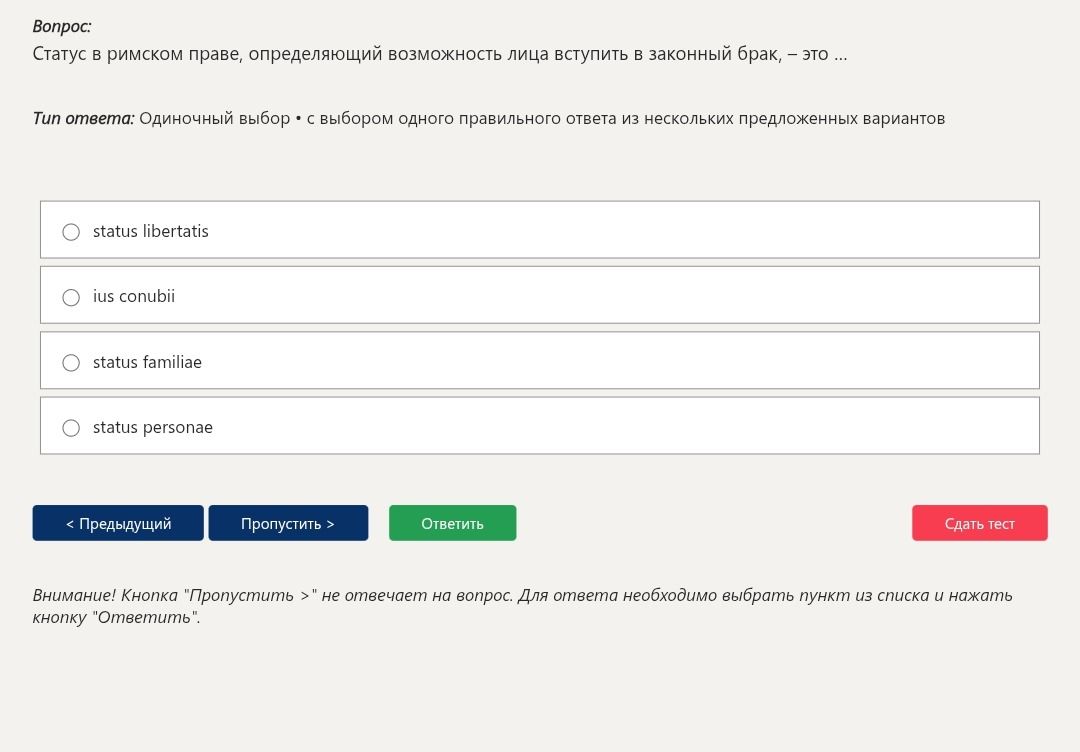The height and width of the screenshot is (752, 1080).
Task: Finish the test via Сдать тест button
Action: pos(979,523)
